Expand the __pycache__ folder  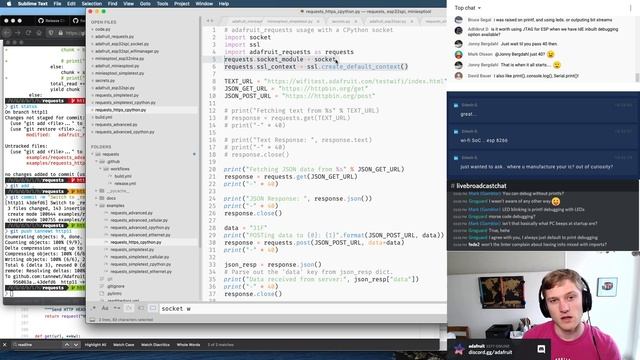click(97, 191)
